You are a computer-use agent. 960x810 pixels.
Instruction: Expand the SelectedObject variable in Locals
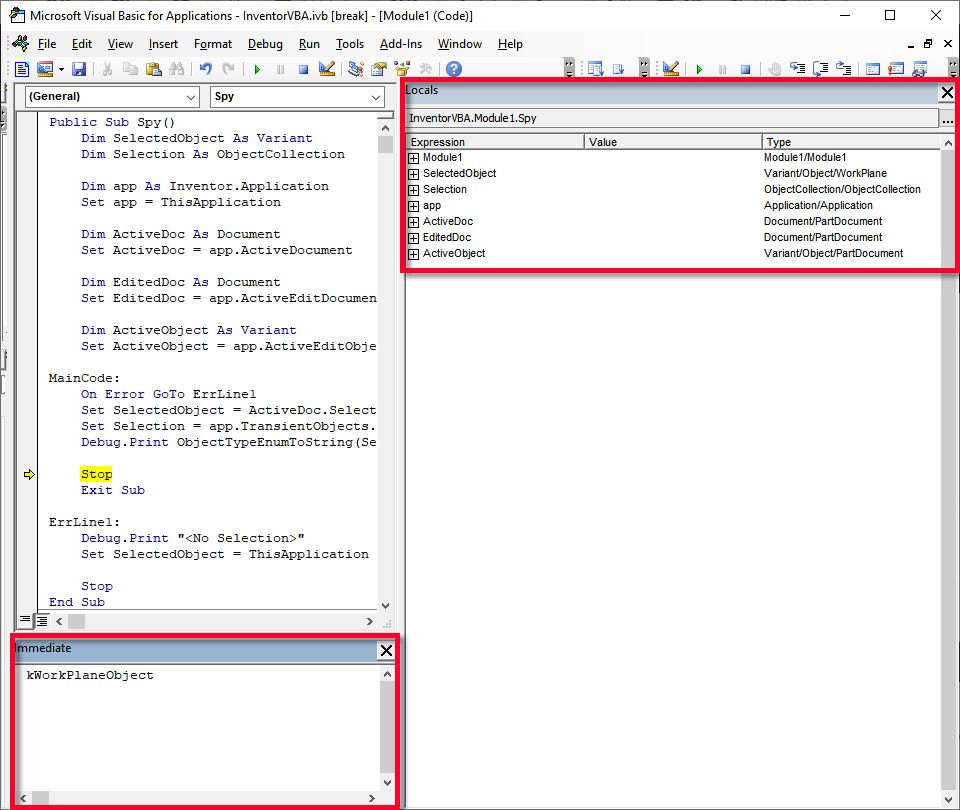click(413, 174)
